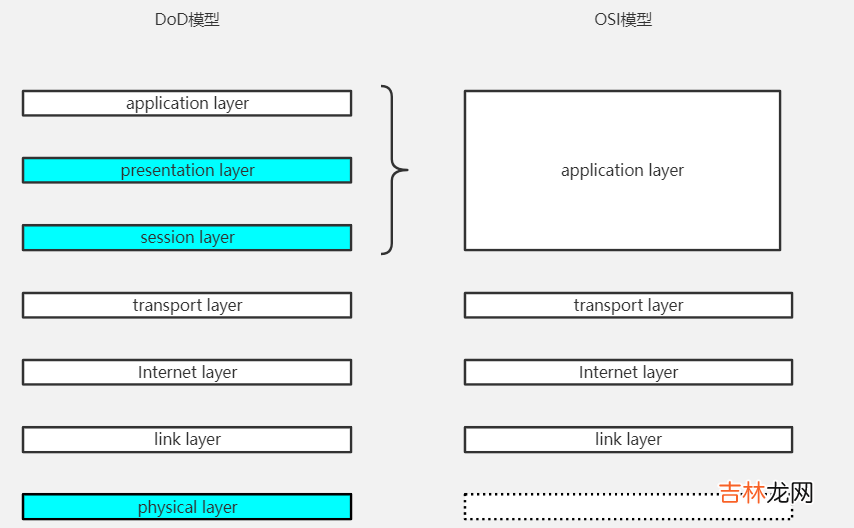Click the red 吉林 watermark text

pos(742,493)
